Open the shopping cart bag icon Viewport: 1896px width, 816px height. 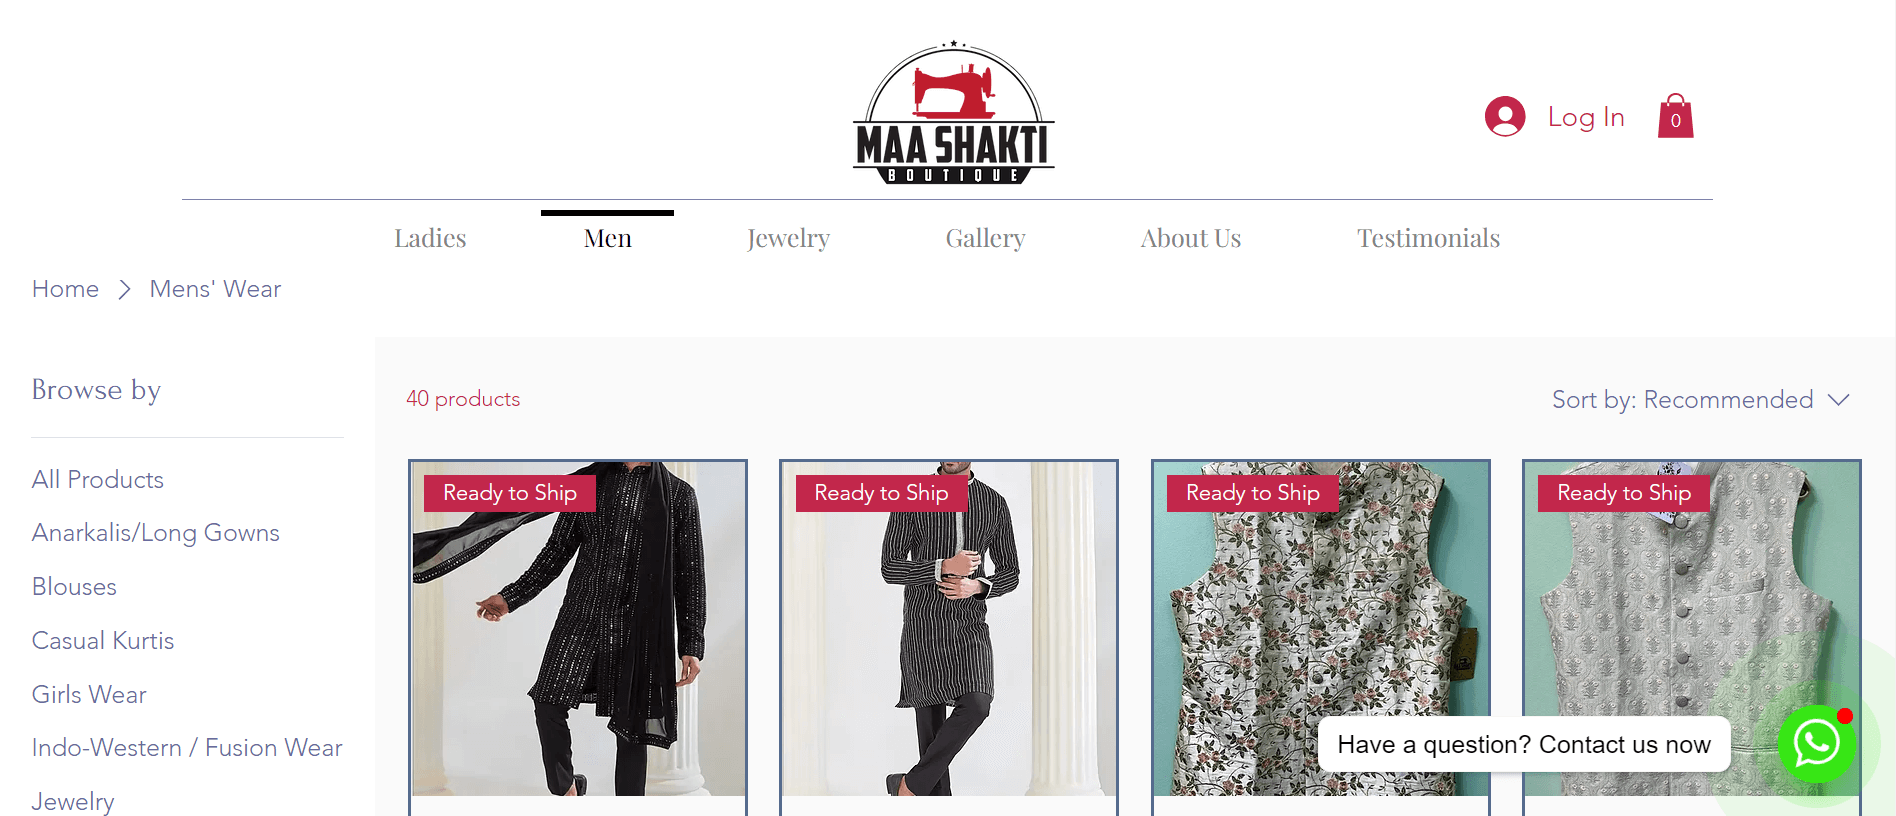[1675, 116]
